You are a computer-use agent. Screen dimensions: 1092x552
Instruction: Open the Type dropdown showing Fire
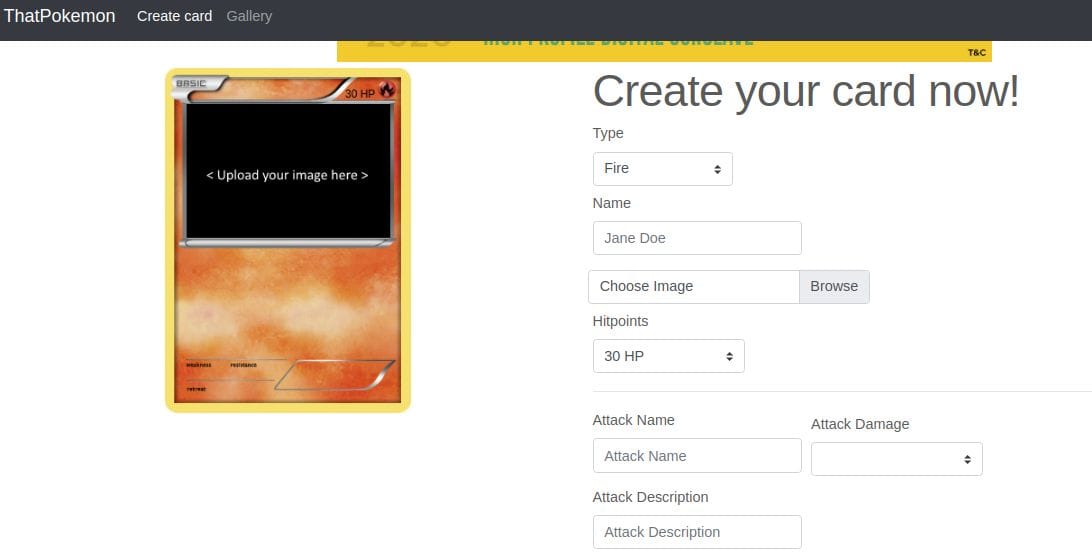(x=662, y=169)
